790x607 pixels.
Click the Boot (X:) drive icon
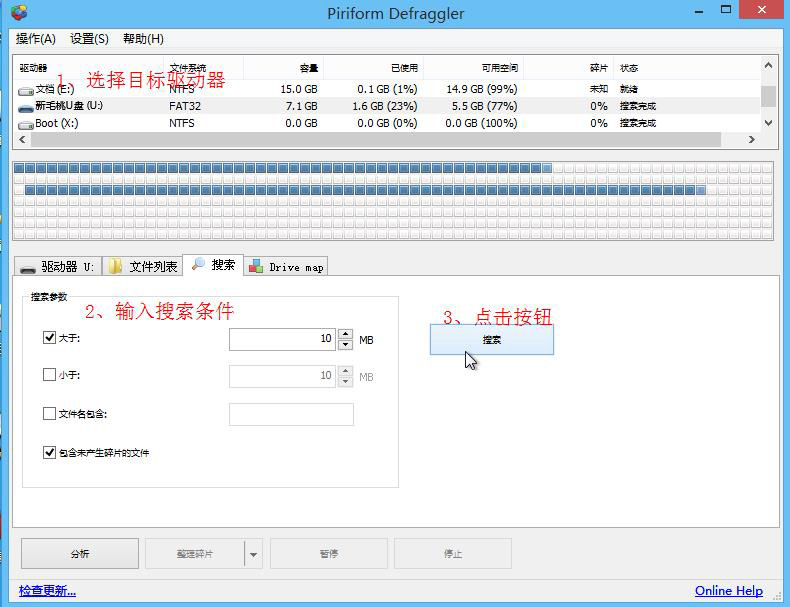[x=26, y=125]
